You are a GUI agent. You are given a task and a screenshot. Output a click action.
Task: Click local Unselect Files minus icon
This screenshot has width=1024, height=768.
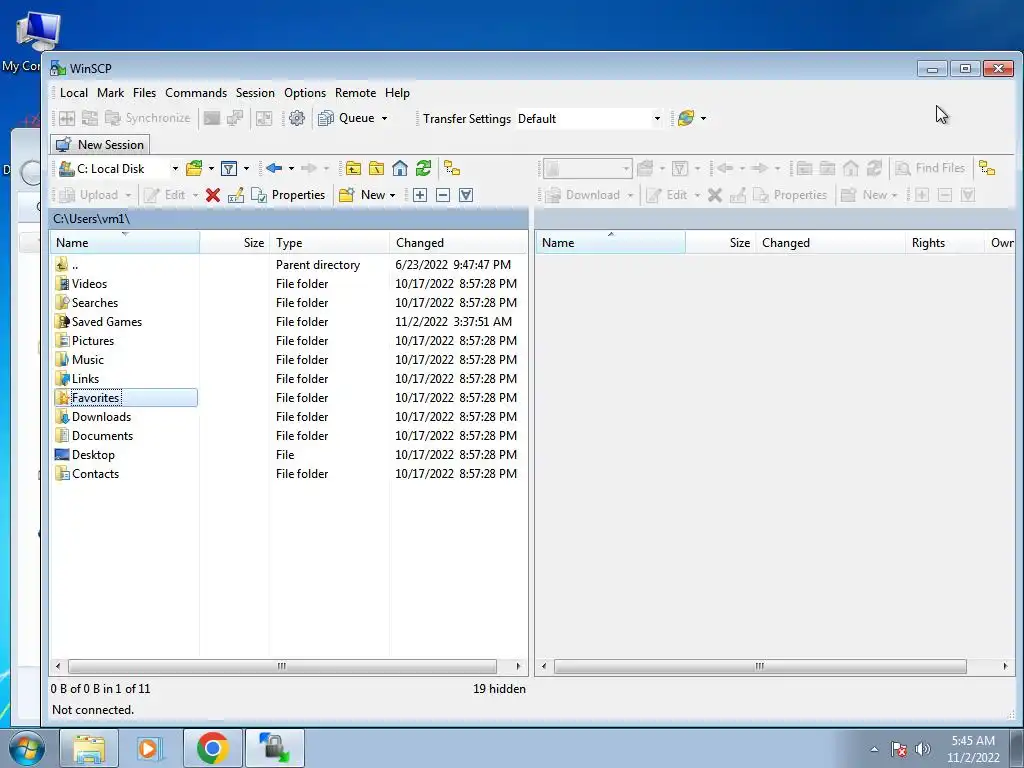coord(443,195)
